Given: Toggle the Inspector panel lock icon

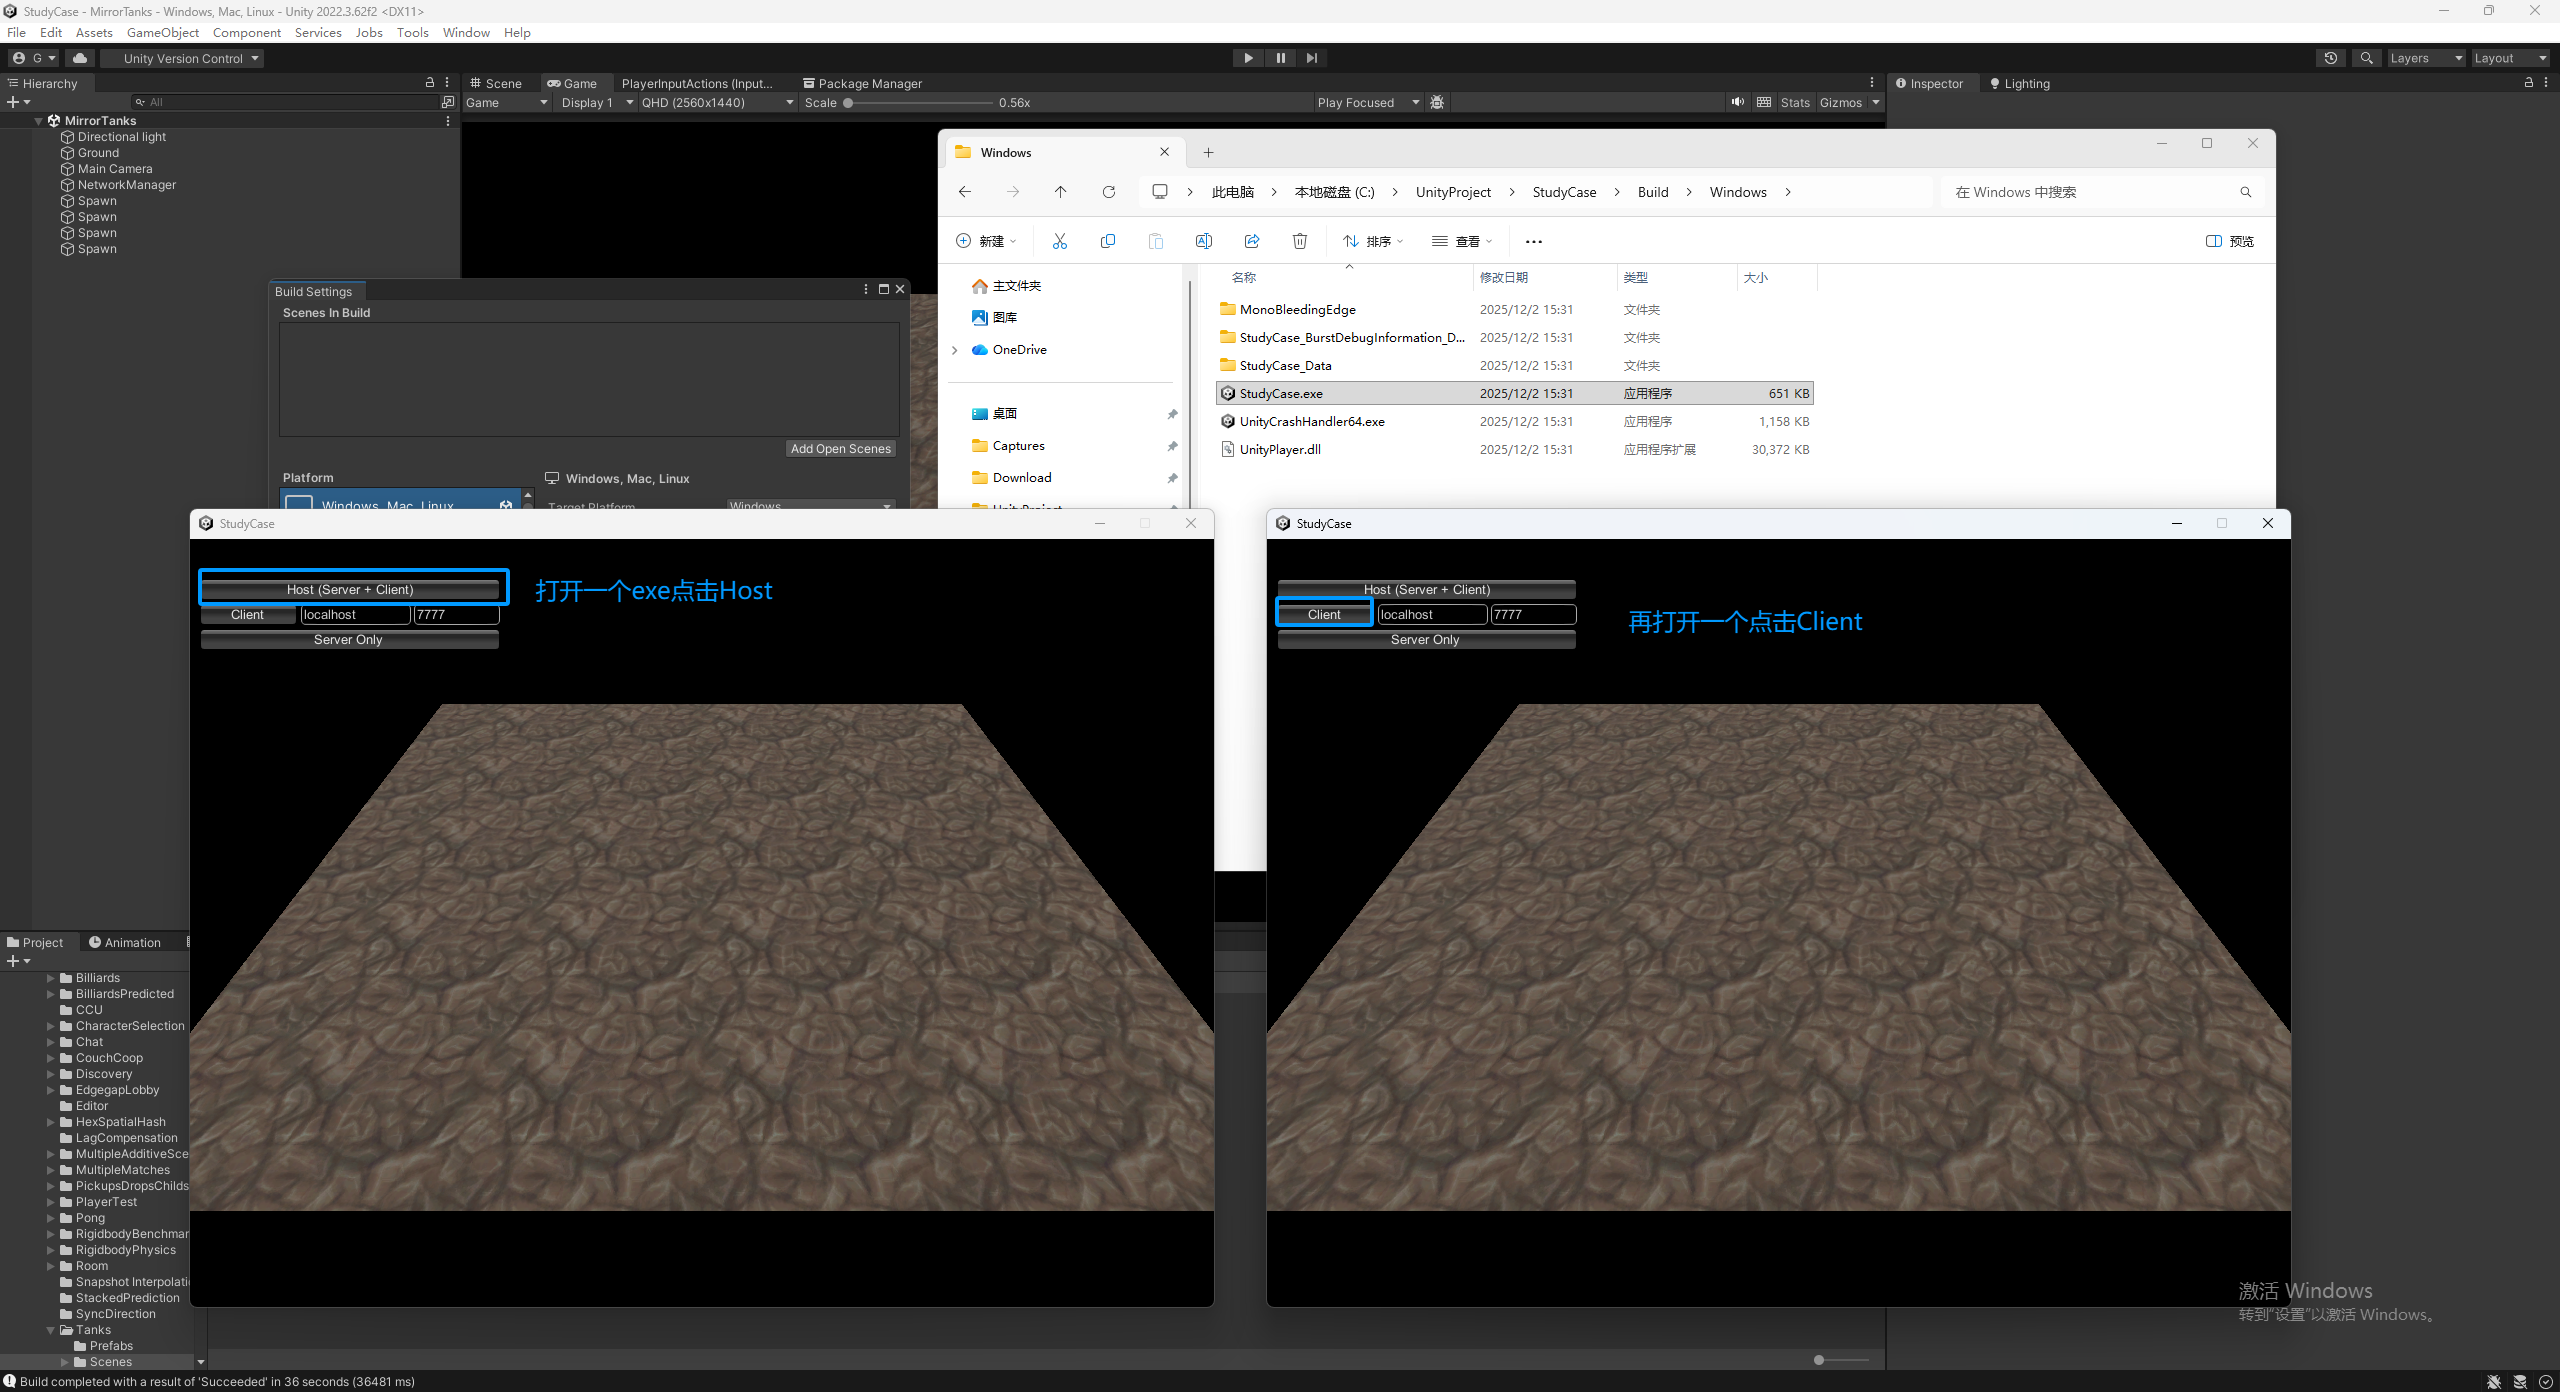Looking at the screenshot, I should (2529, 83).
